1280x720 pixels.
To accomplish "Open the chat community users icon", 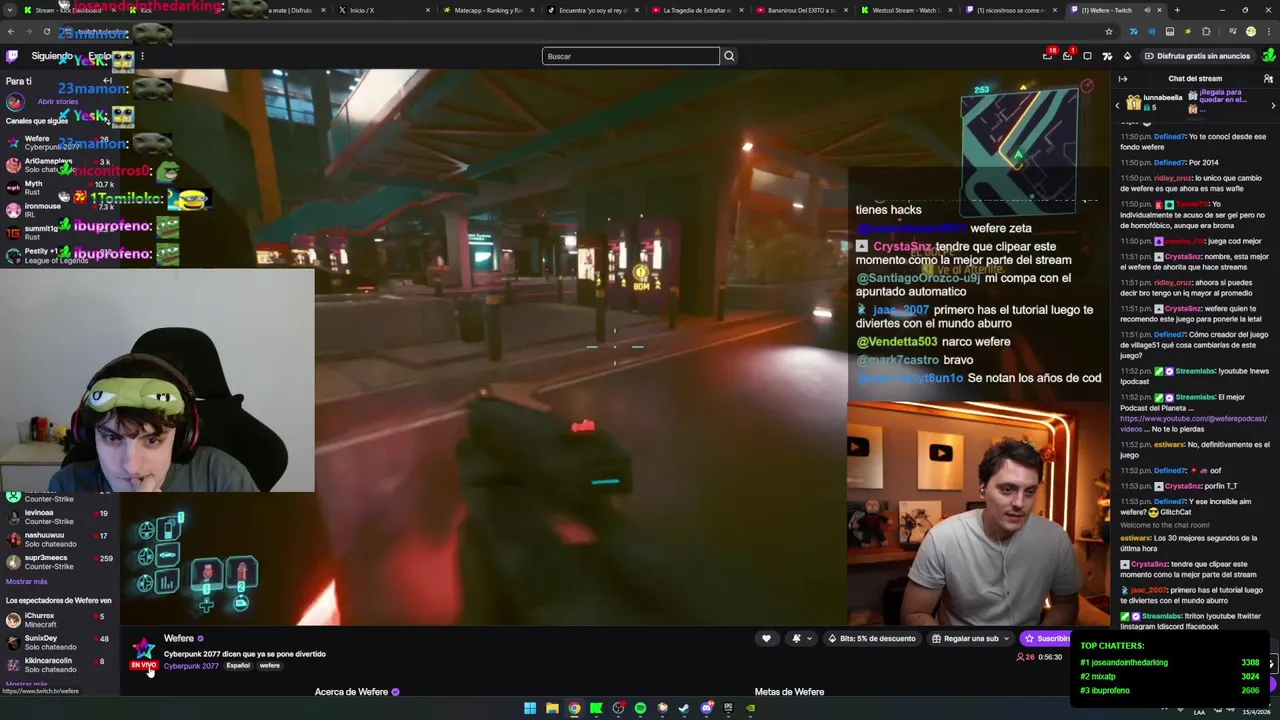I will (1268, 79).
